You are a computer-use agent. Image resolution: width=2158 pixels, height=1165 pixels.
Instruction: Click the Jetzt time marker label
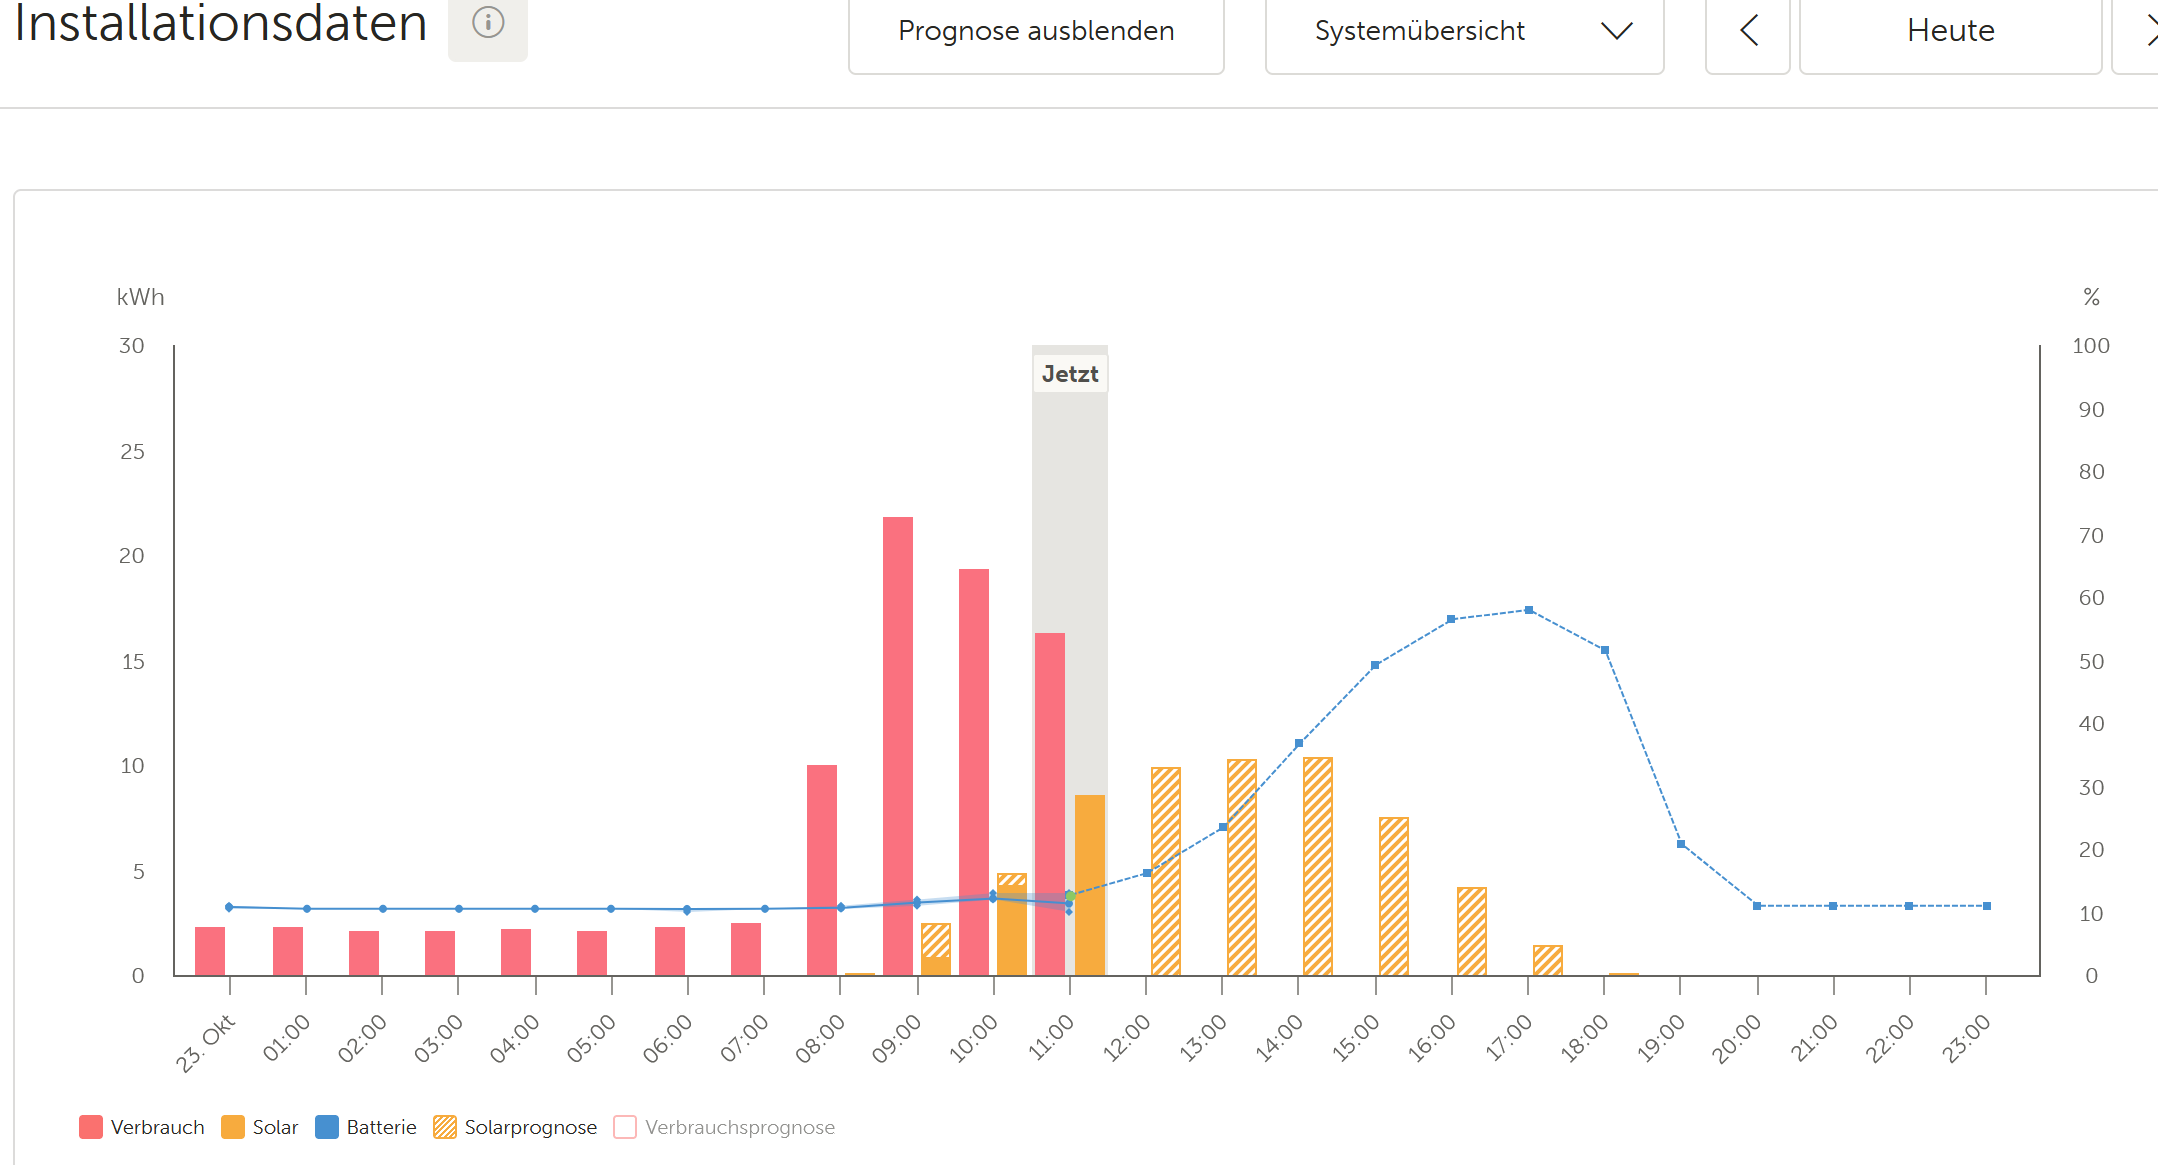[x=1069, y=374]
